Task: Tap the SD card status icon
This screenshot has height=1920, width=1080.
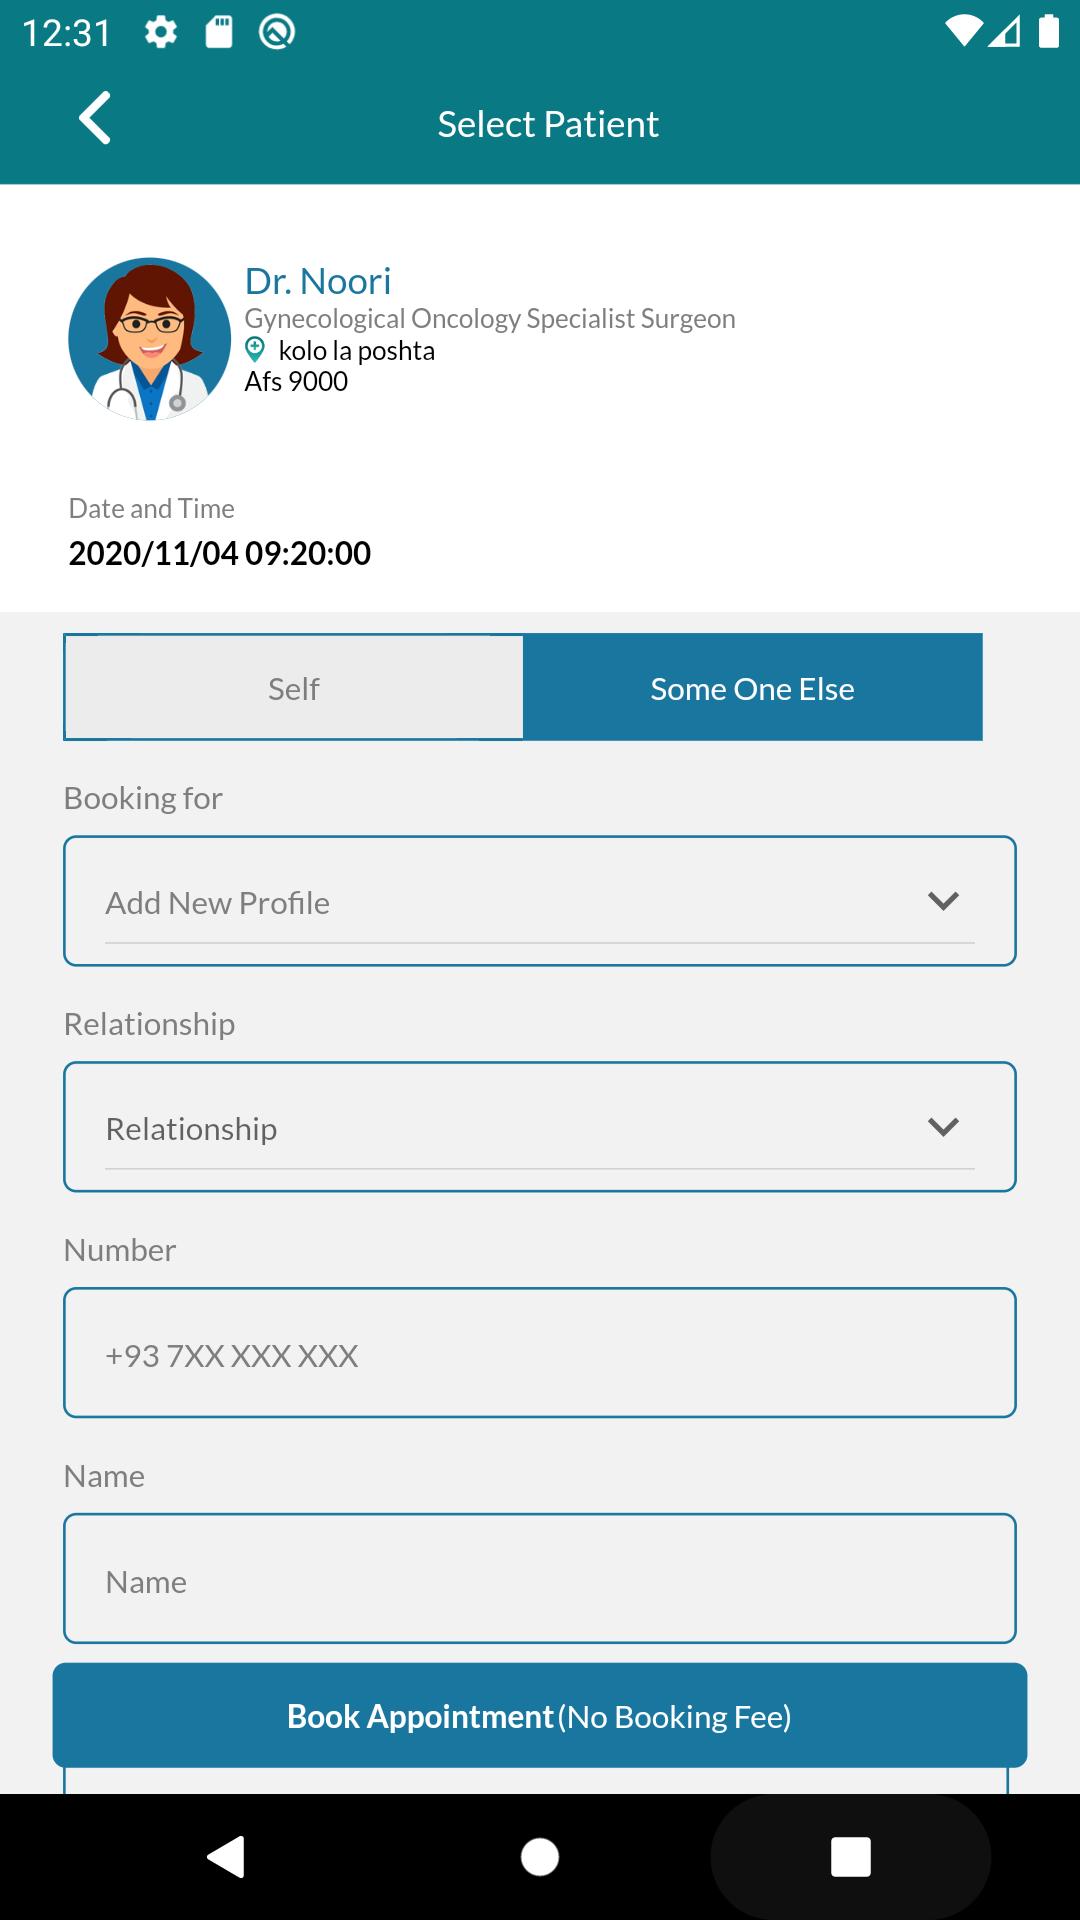Action: (x=219, y=33)
